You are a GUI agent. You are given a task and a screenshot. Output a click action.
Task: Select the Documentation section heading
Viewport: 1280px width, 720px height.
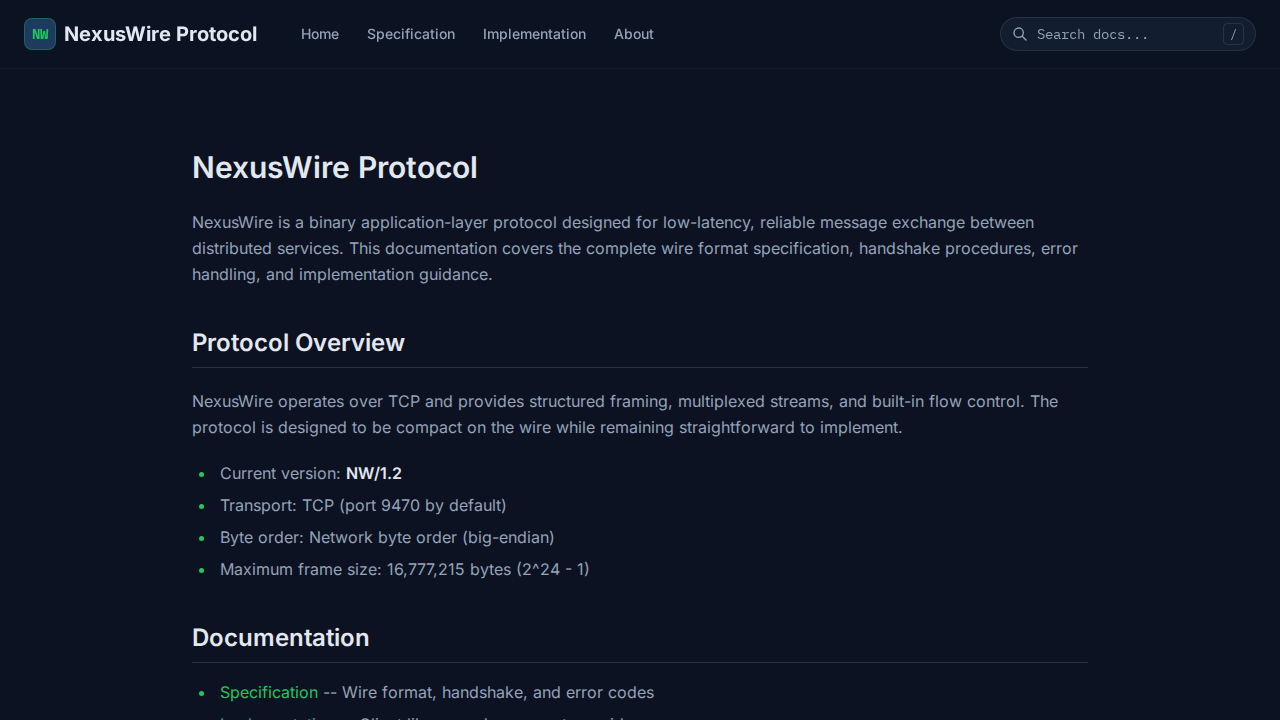[x=280, y=637]
